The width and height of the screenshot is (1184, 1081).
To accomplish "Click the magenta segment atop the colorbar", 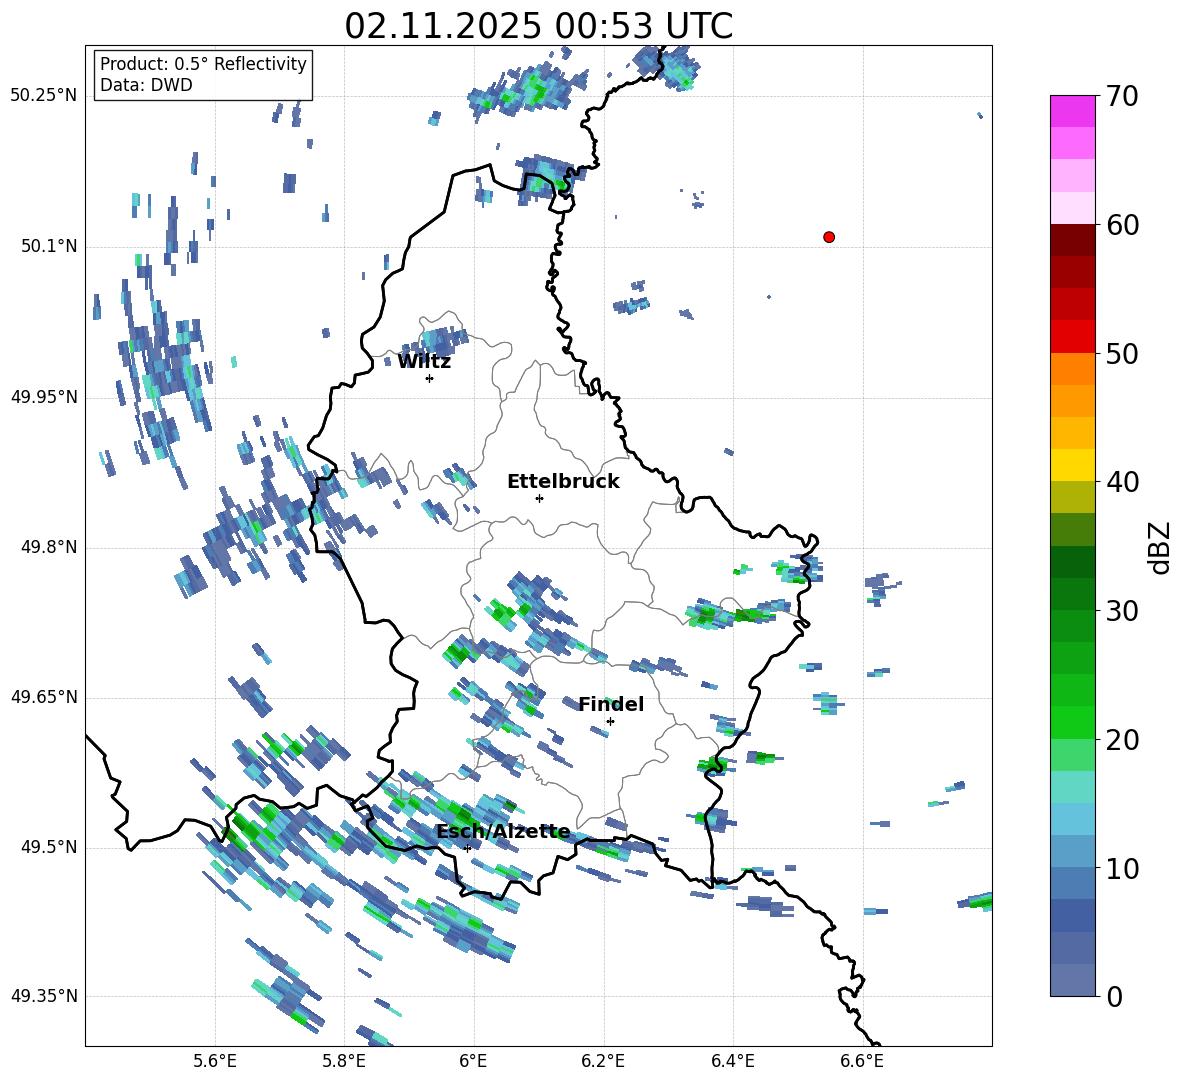I will (1072, 111).
